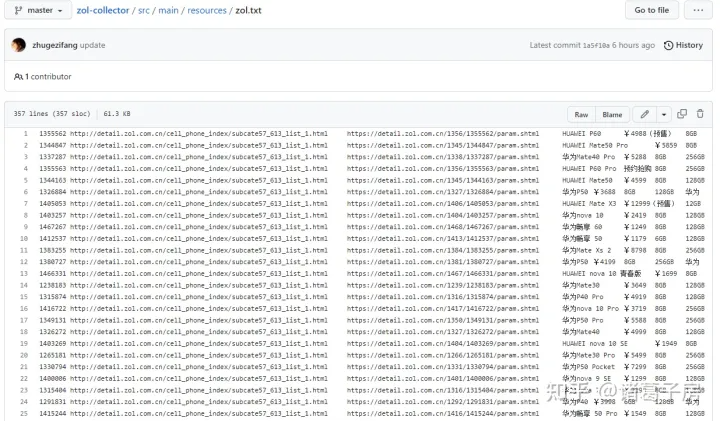
Task: Click the 61.3 KB file size
Action: (x=117, y=113)
